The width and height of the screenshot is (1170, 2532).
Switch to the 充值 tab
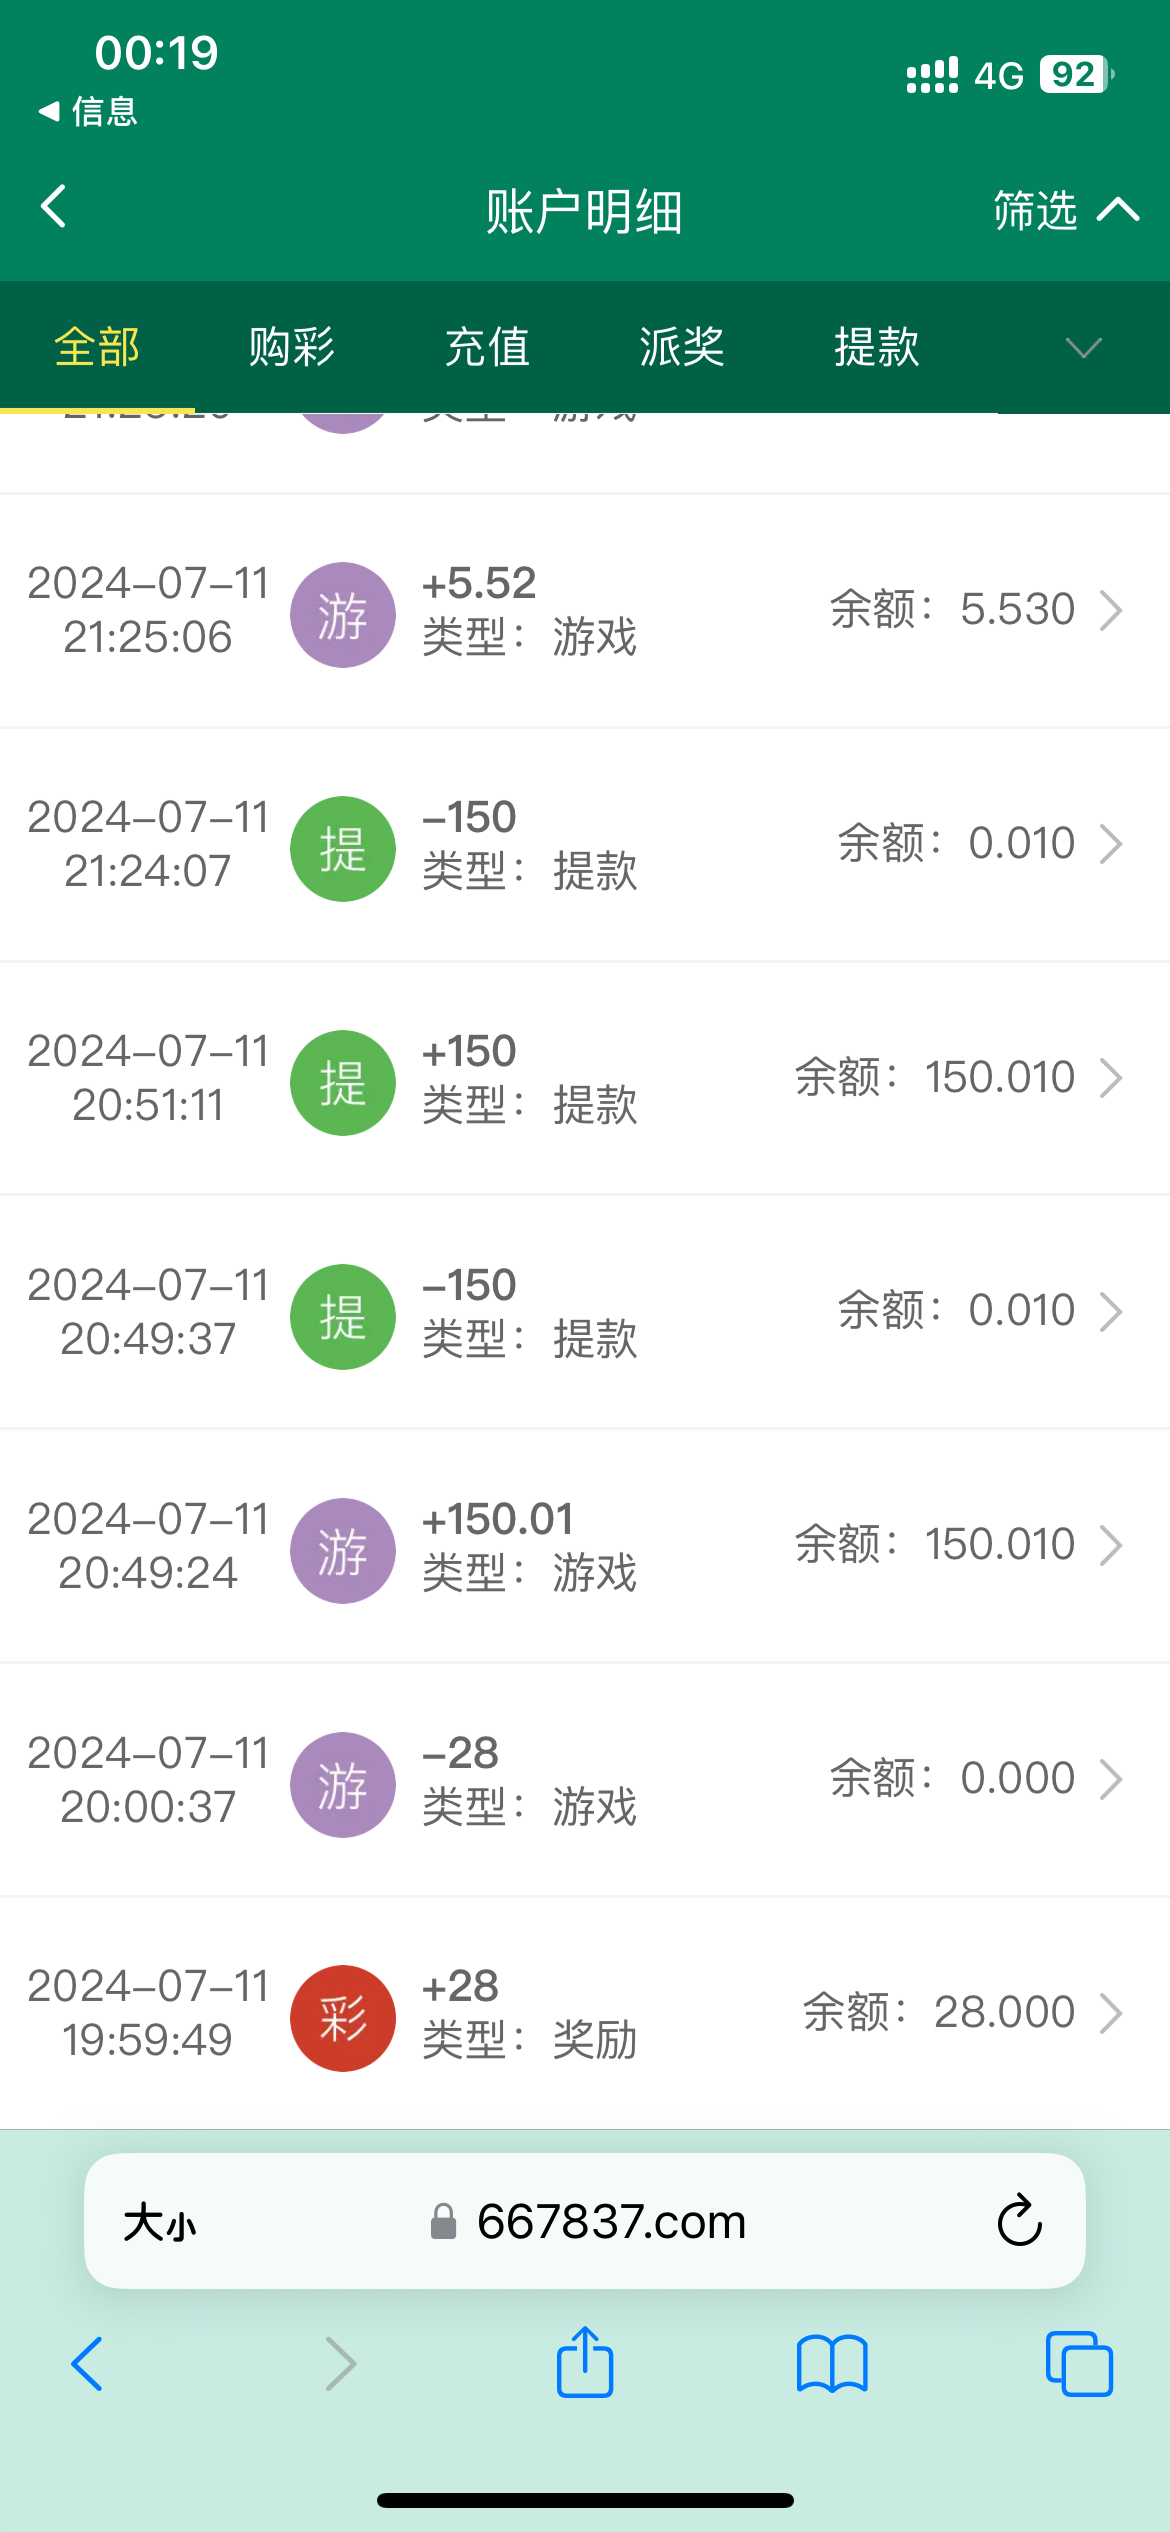coord(487,347)
